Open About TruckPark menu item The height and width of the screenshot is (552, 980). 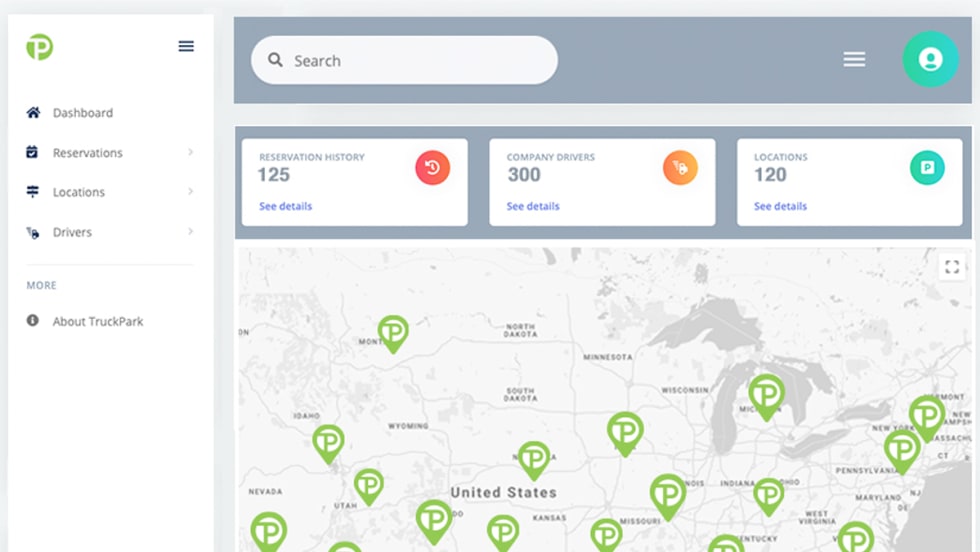(97, 321)
